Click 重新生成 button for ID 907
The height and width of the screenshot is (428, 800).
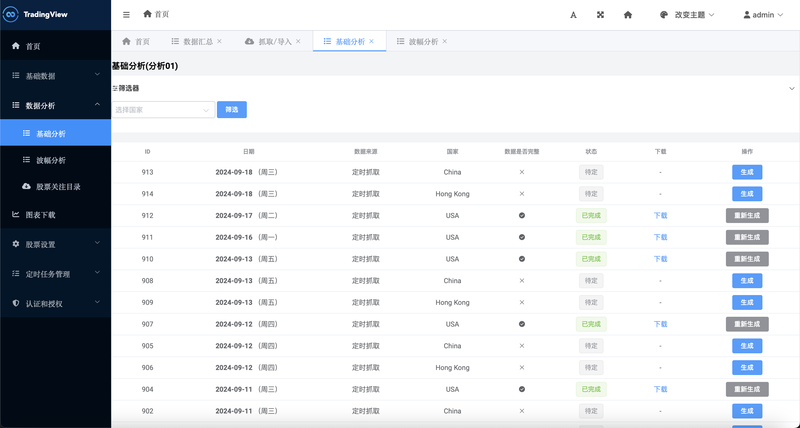point(747,324)
